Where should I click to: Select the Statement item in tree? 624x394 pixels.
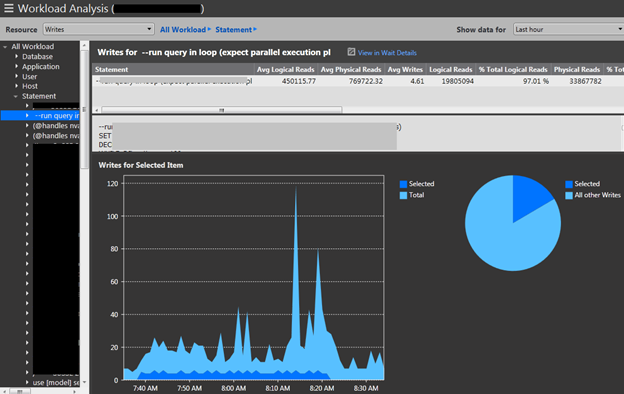(39, 96)
